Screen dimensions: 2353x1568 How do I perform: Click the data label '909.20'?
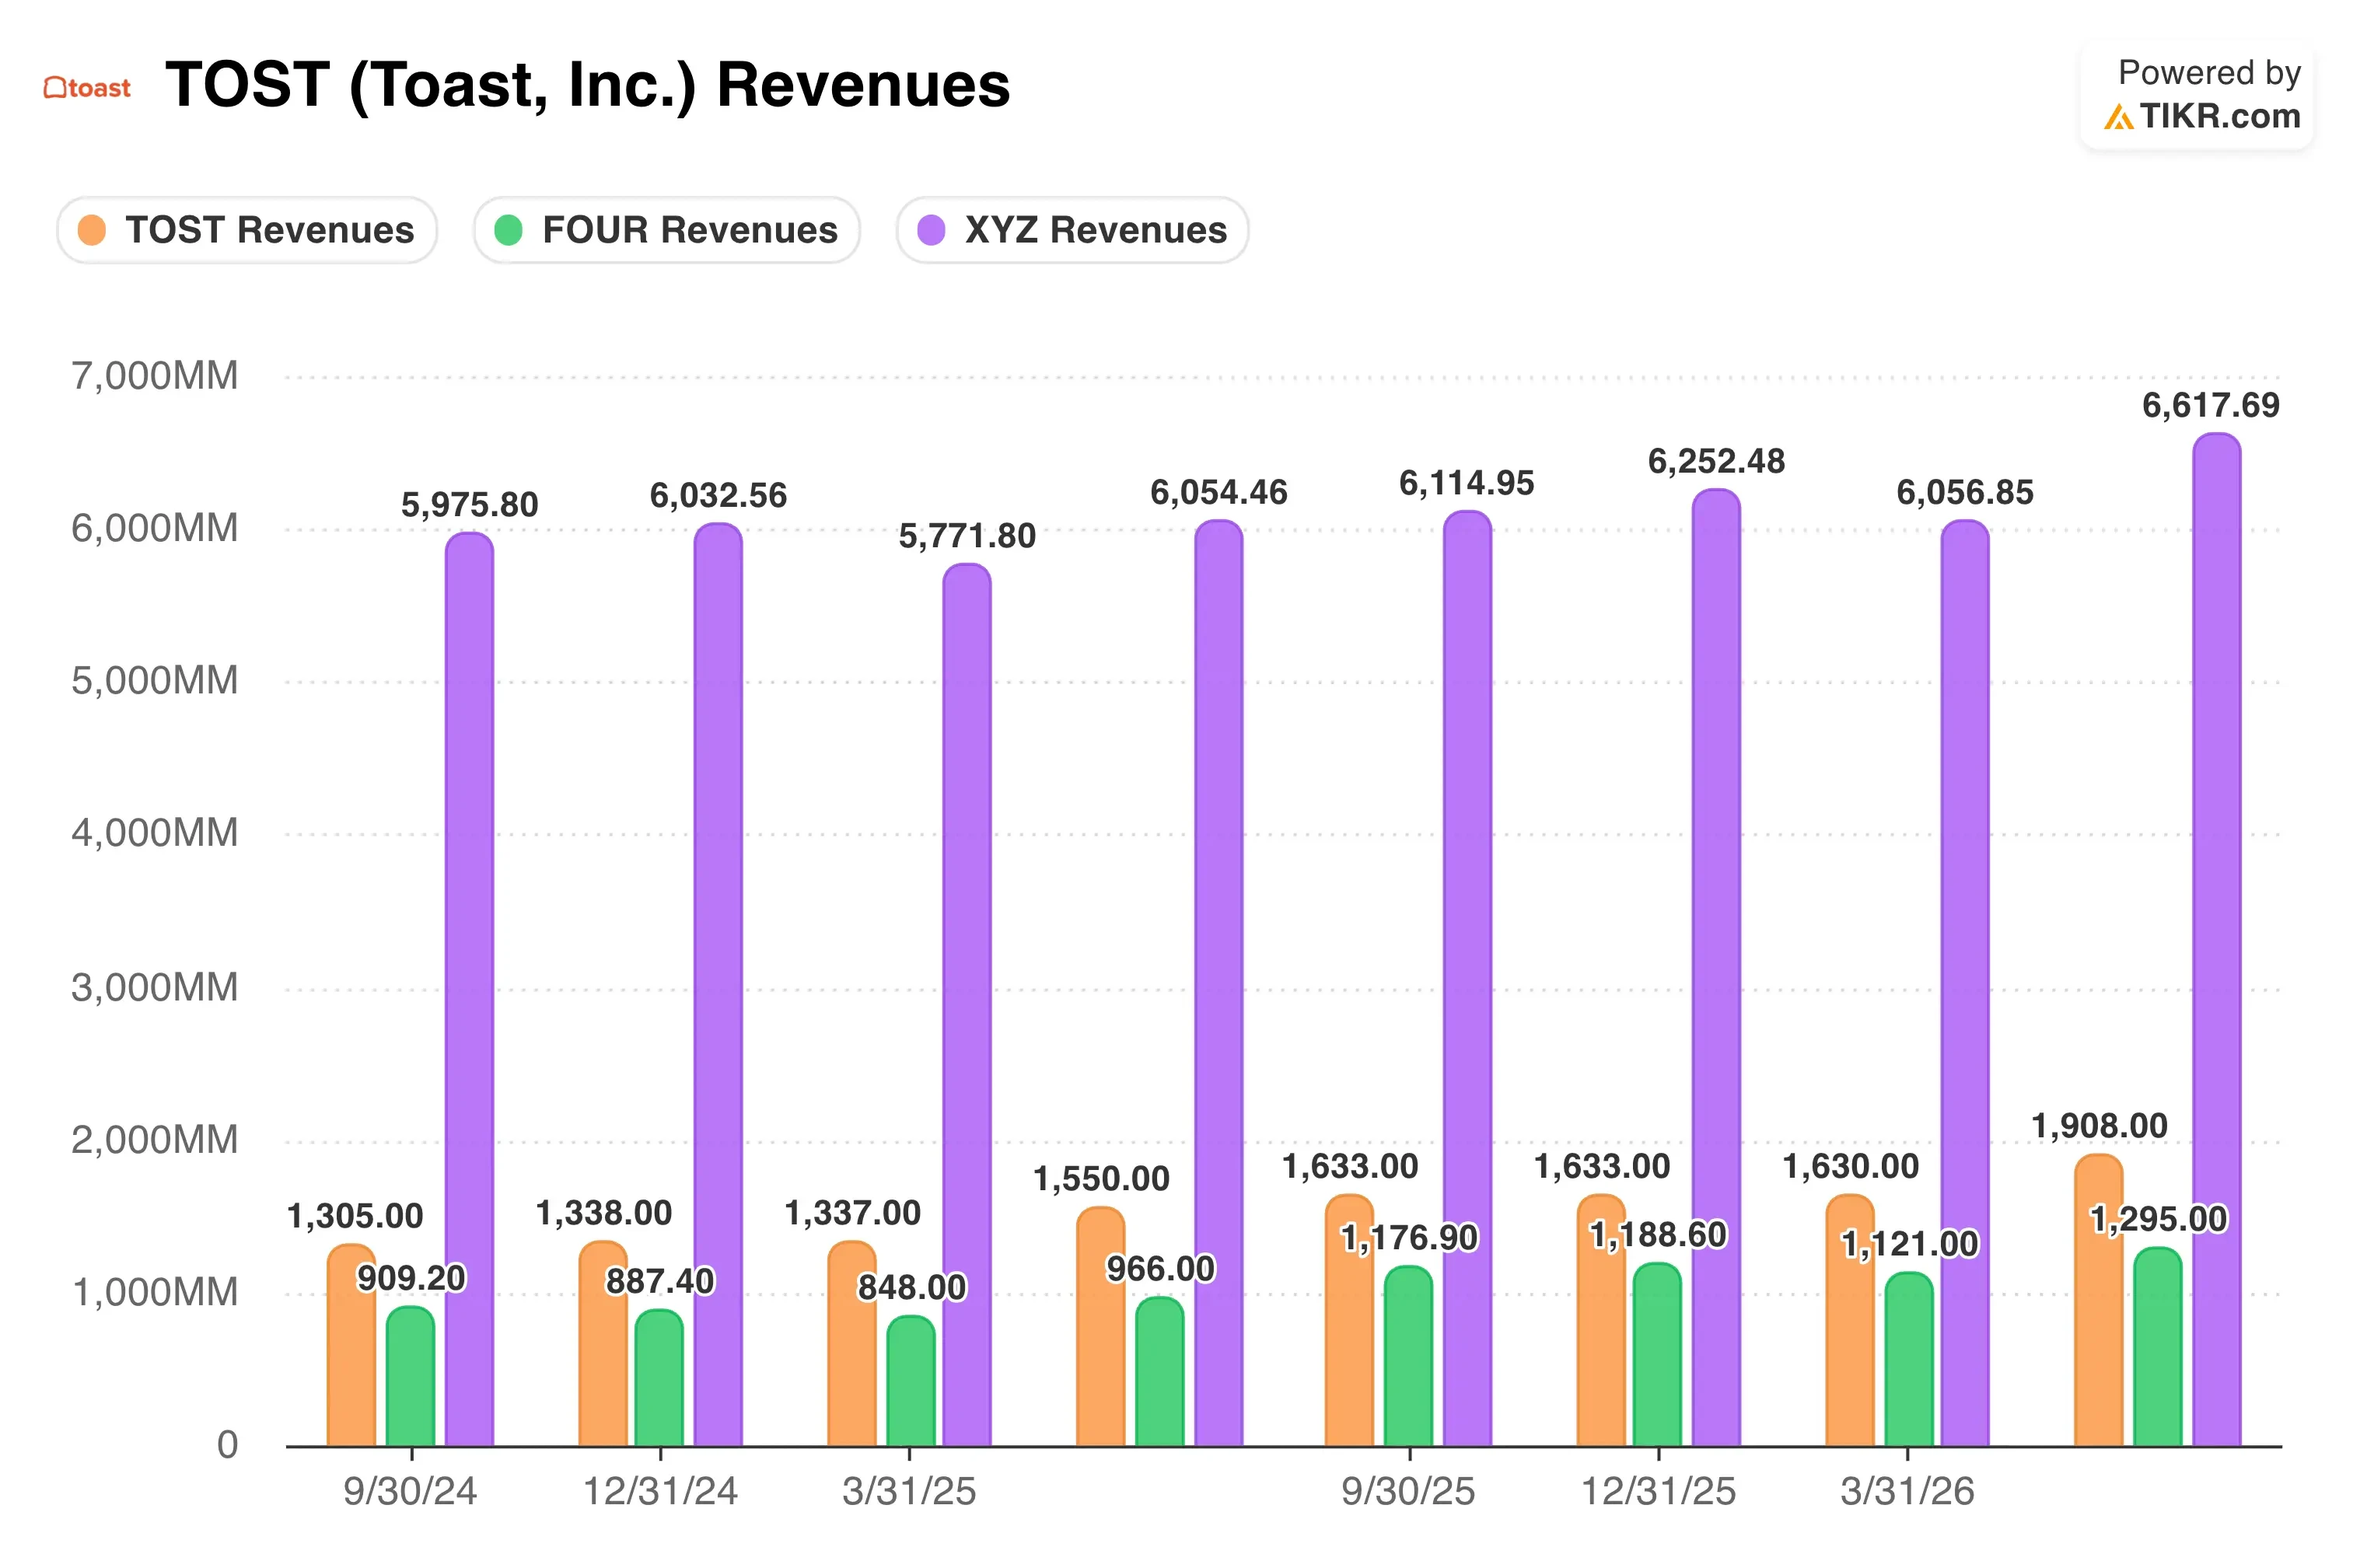click(411, 1278)
